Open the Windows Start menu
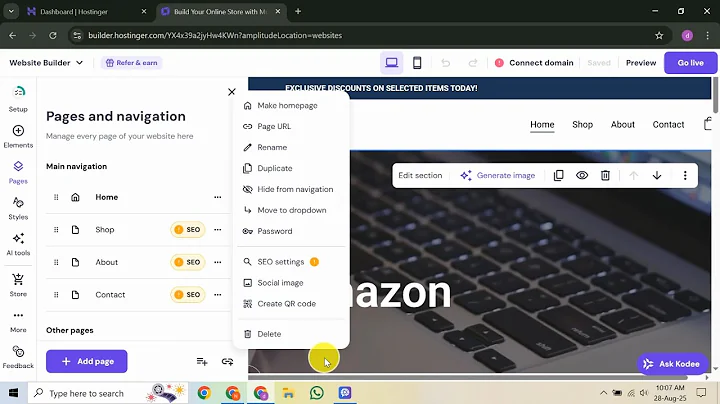The image size is (720, 404). pos(13,393)
